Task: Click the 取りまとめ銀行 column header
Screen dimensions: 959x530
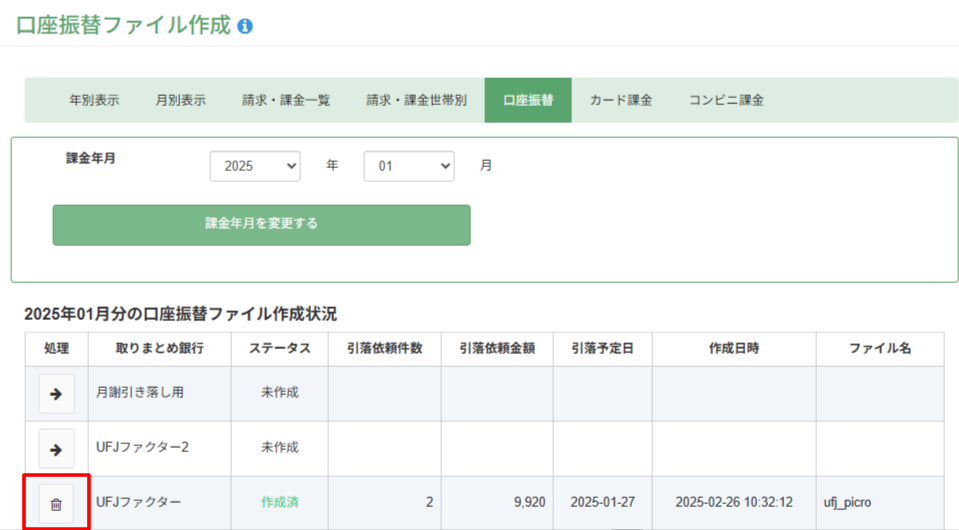Action: point(160,348)
